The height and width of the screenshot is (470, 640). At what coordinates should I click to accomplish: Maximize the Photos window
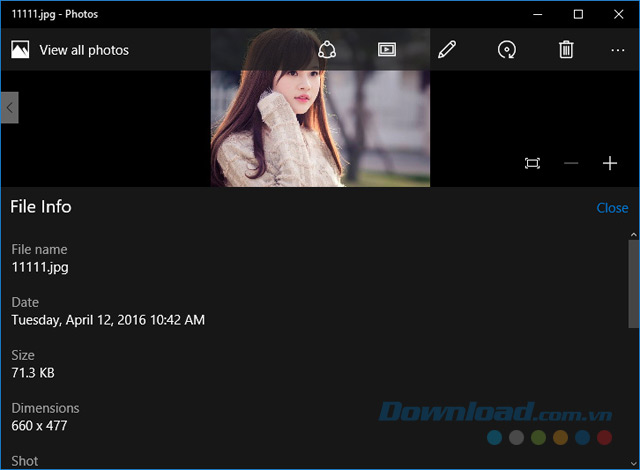tap(578, 14)
